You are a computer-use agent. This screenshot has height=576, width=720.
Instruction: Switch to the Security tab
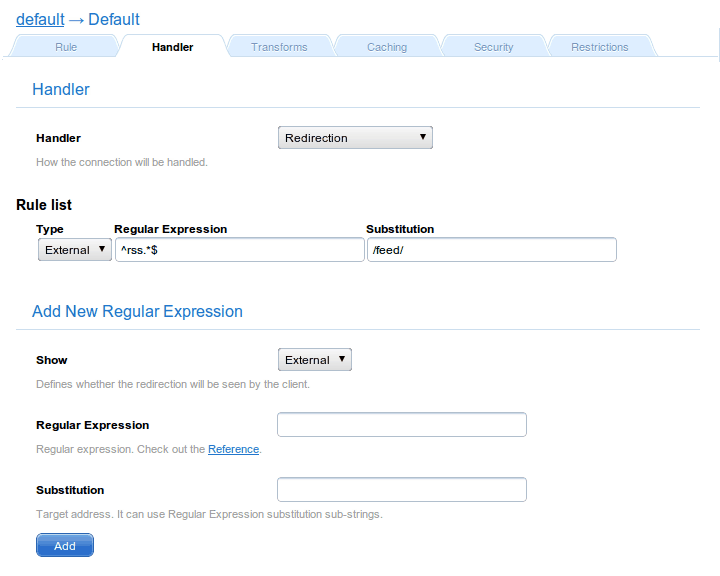tap(493, 47)
